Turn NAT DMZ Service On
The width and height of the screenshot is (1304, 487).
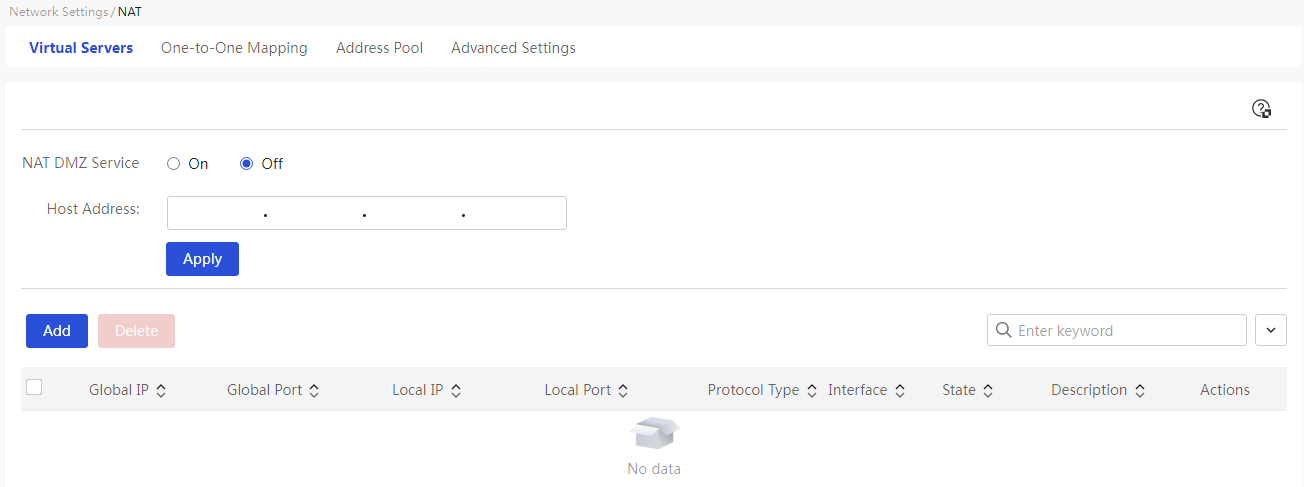coord(173,164)
